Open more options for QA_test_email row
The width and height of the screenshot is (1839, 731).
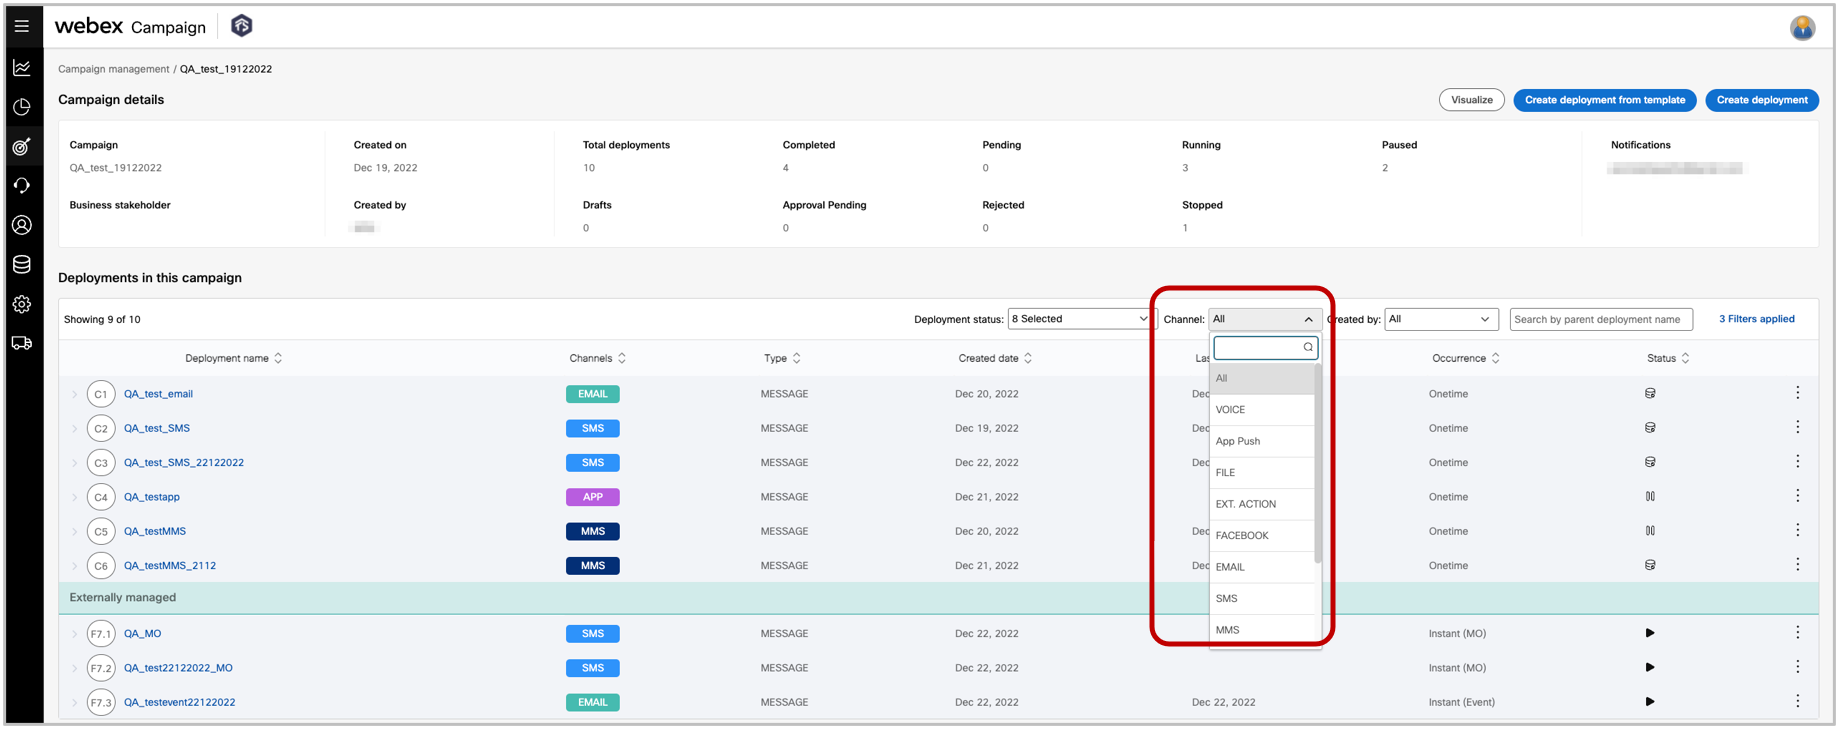[1797, 393]
